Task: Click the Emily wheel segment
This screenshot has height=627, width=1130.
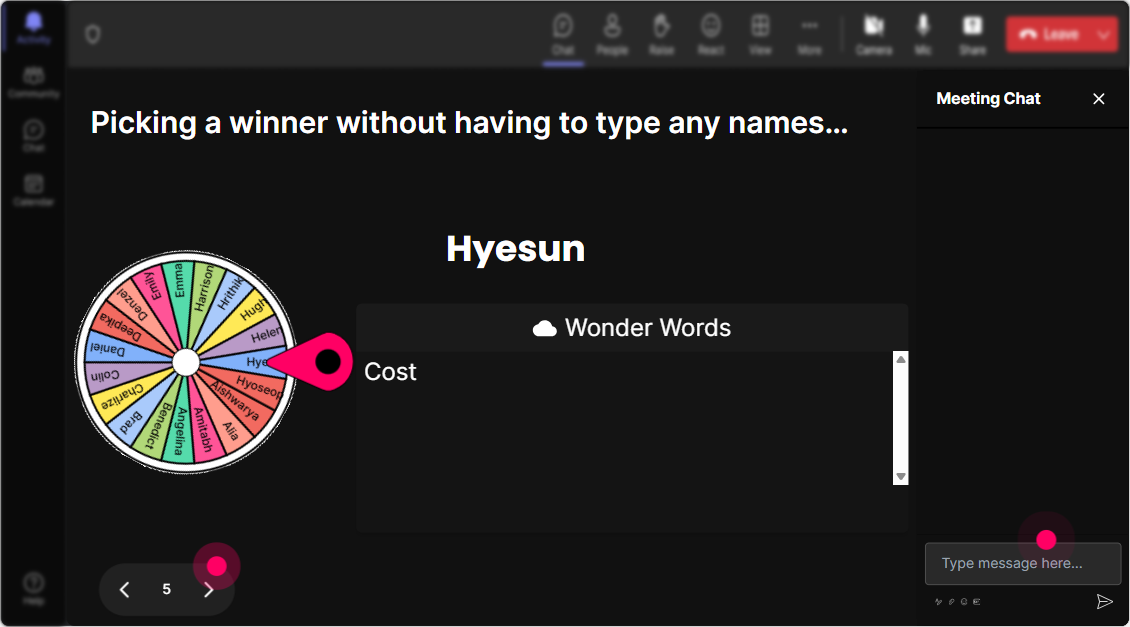Action: click(153, 287)
